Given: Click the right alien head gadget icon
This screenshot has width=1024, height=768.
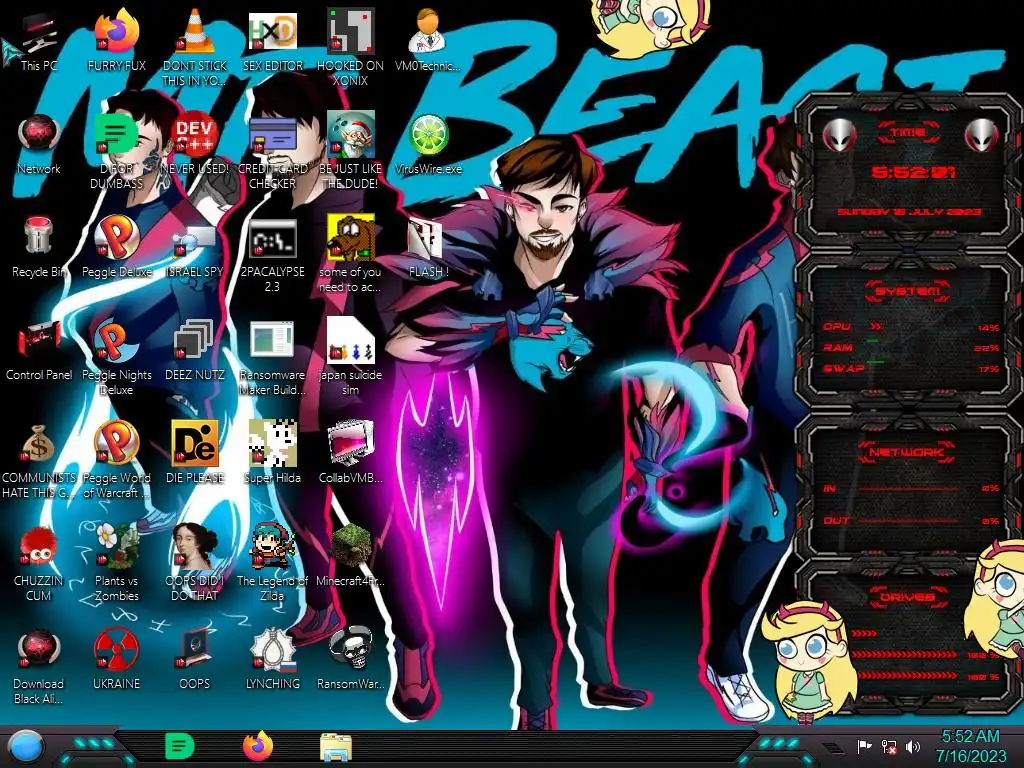Looking at the screenshot, I should coord(982,136).
